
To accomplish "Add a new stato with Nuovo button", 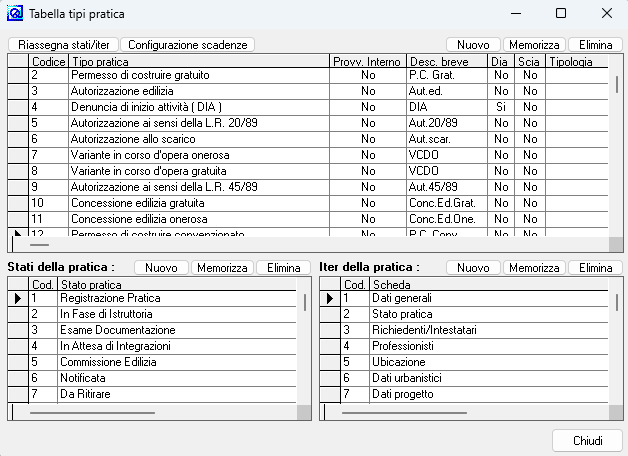I will click(x=161, y=268).
